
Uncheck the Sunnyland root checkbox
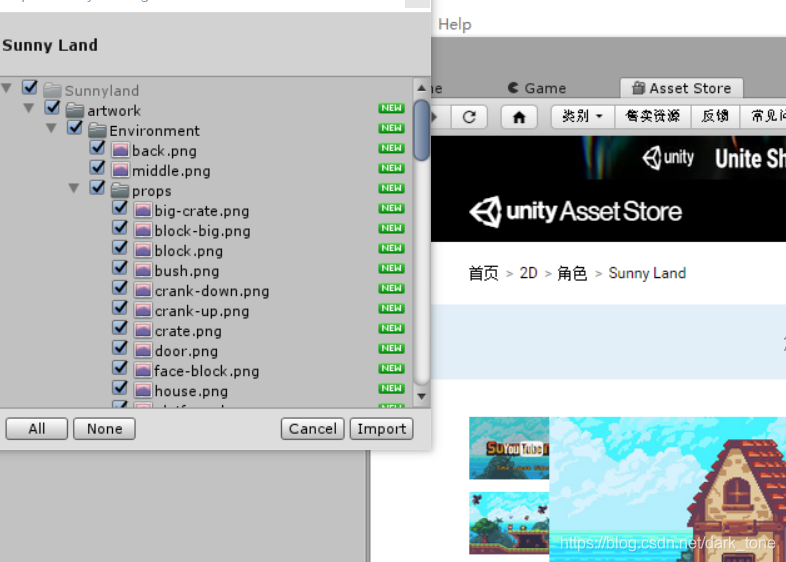click(x=30, y=87)
